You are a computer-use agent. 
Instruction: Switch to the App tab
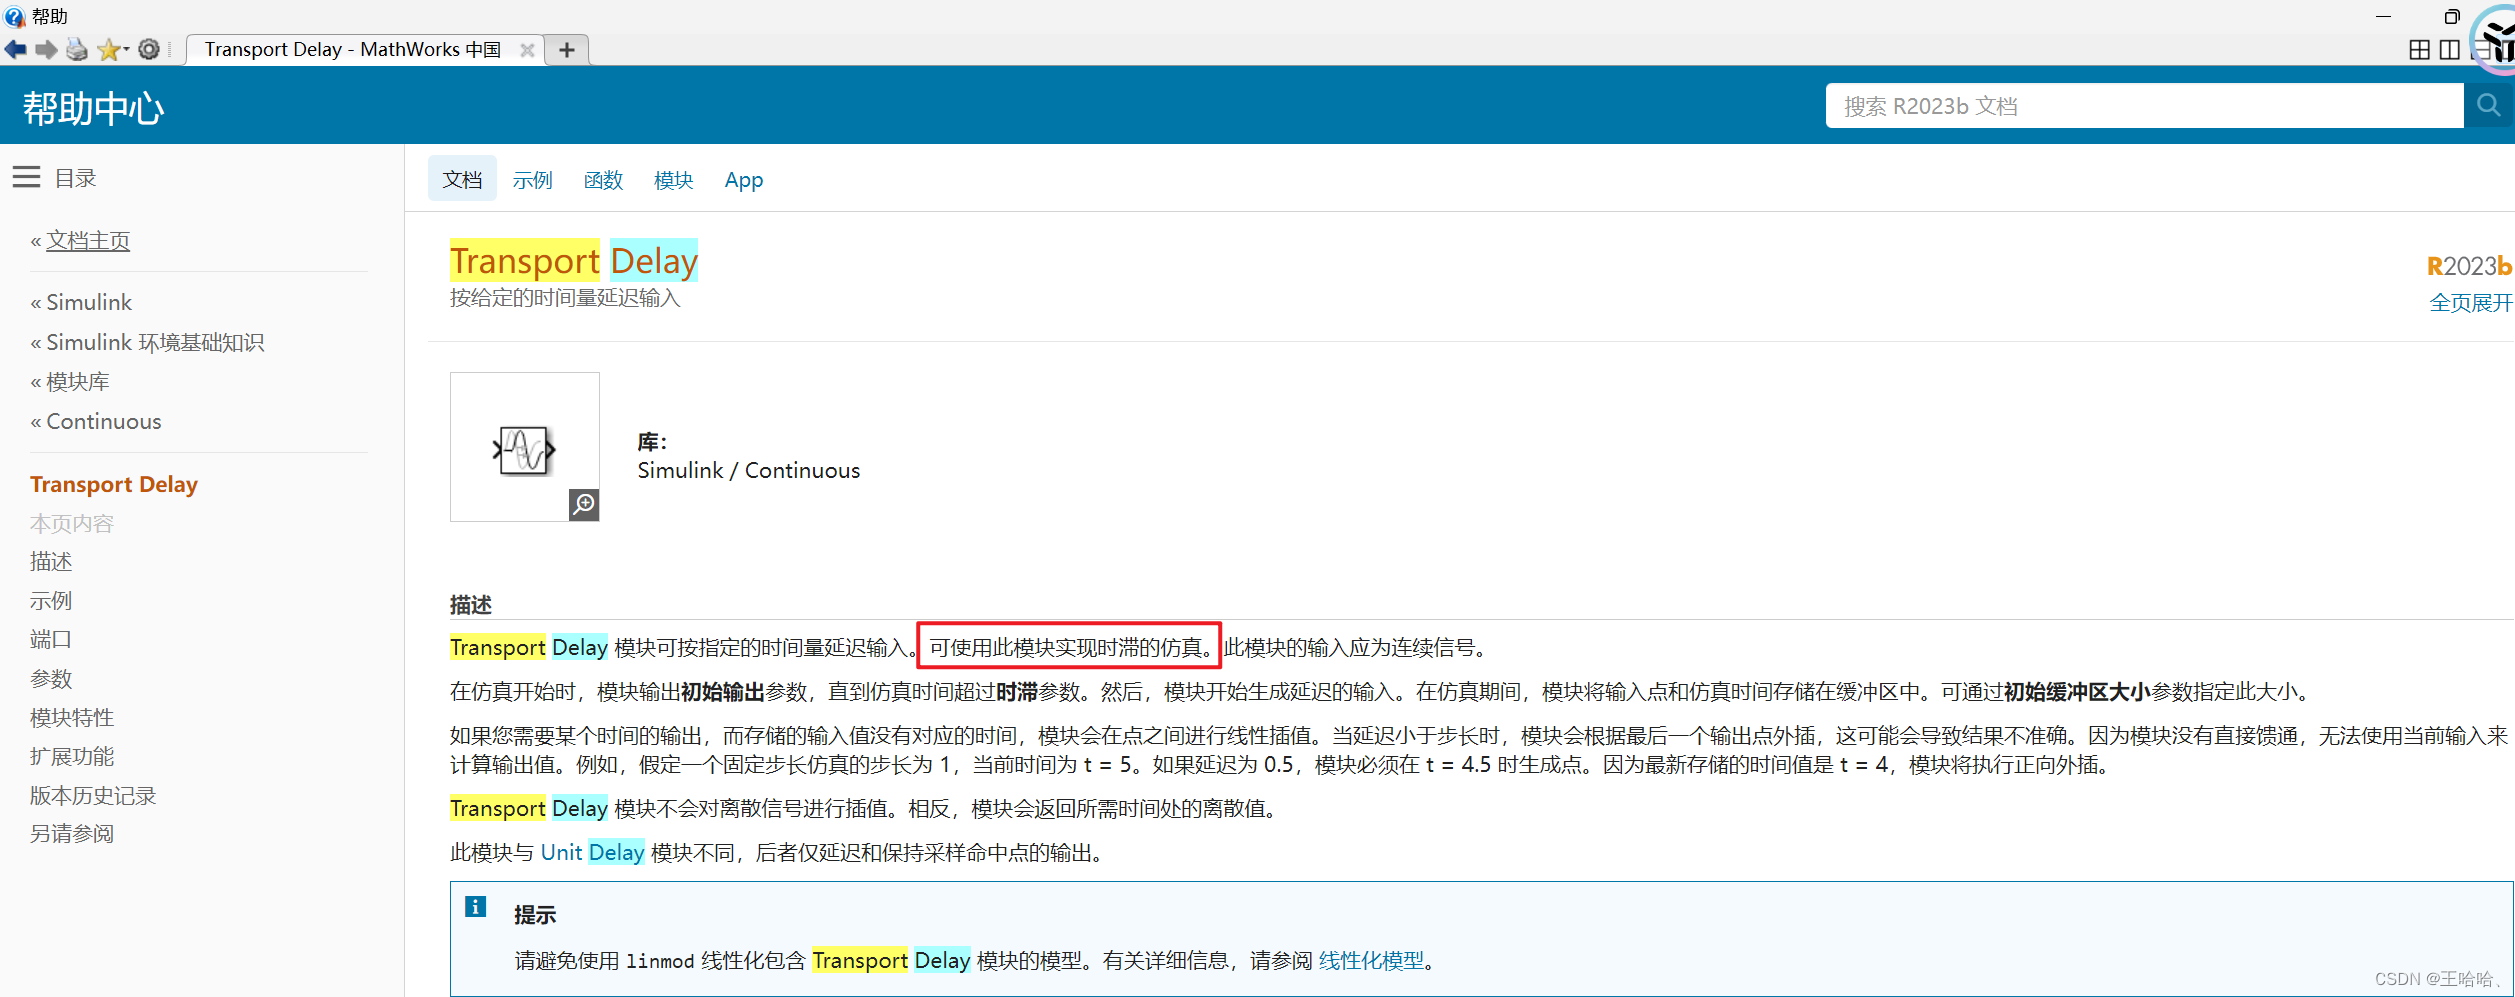click(744, 180)
